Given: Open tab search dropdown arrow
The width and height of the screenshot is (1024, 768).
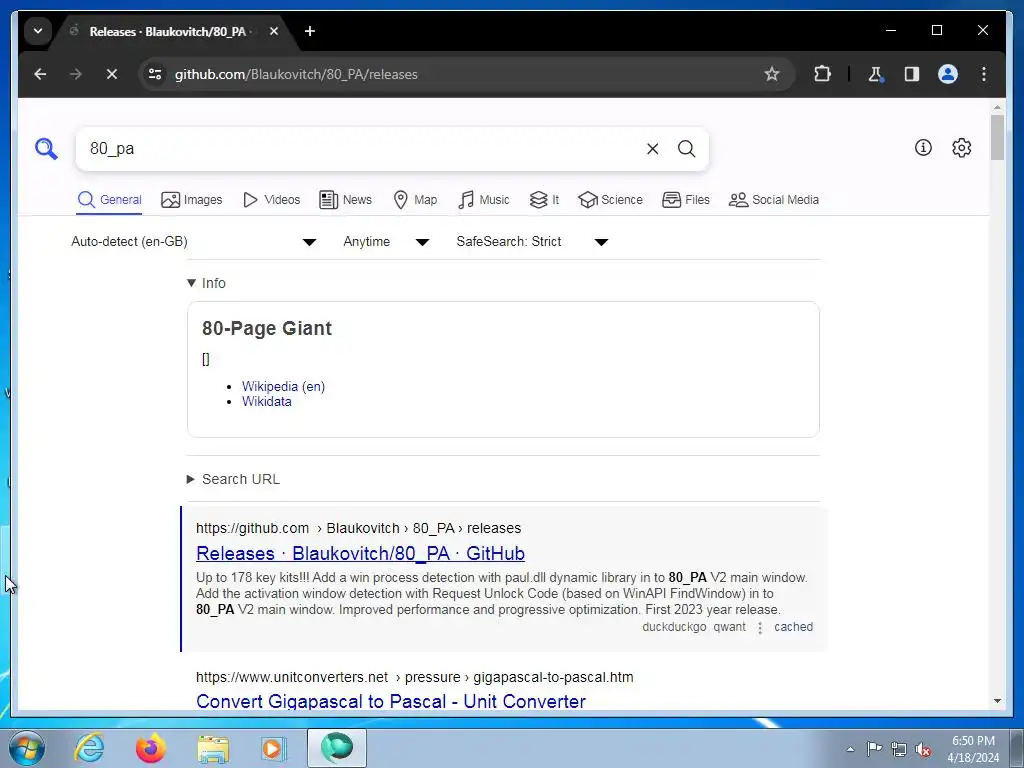Looking at the screenshot, I should point(38,31).
